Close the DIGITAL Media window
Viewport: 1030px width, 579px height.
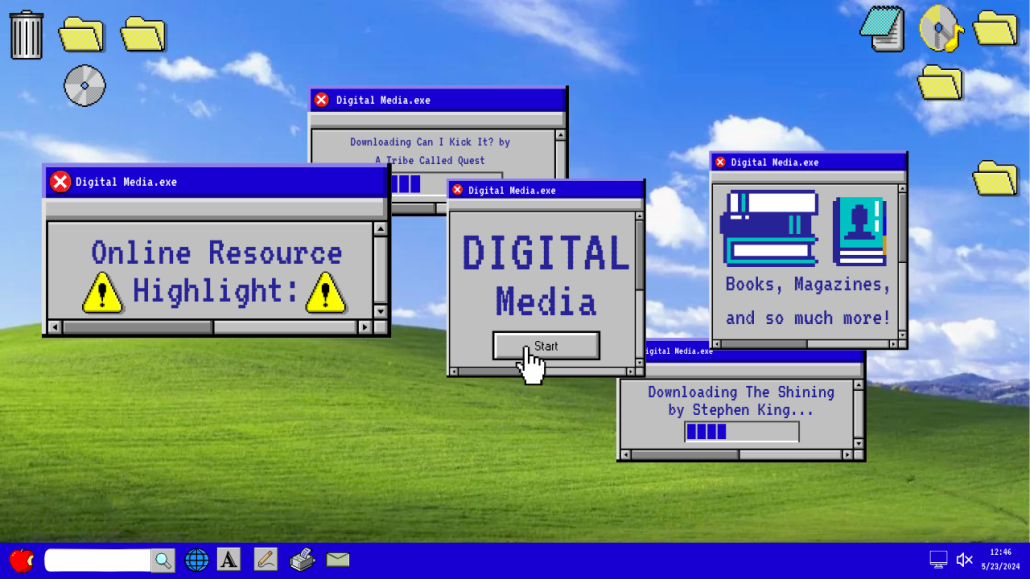coord(458,190)
